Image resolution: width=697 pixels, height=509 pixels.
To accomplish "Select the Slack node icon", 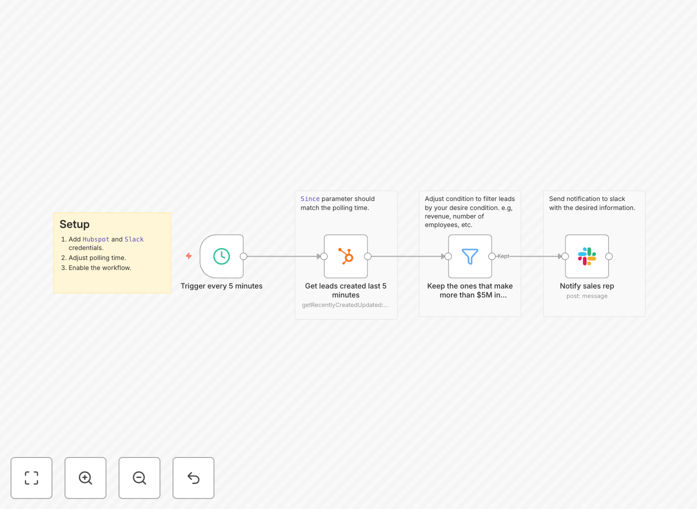I will (587, 256).
